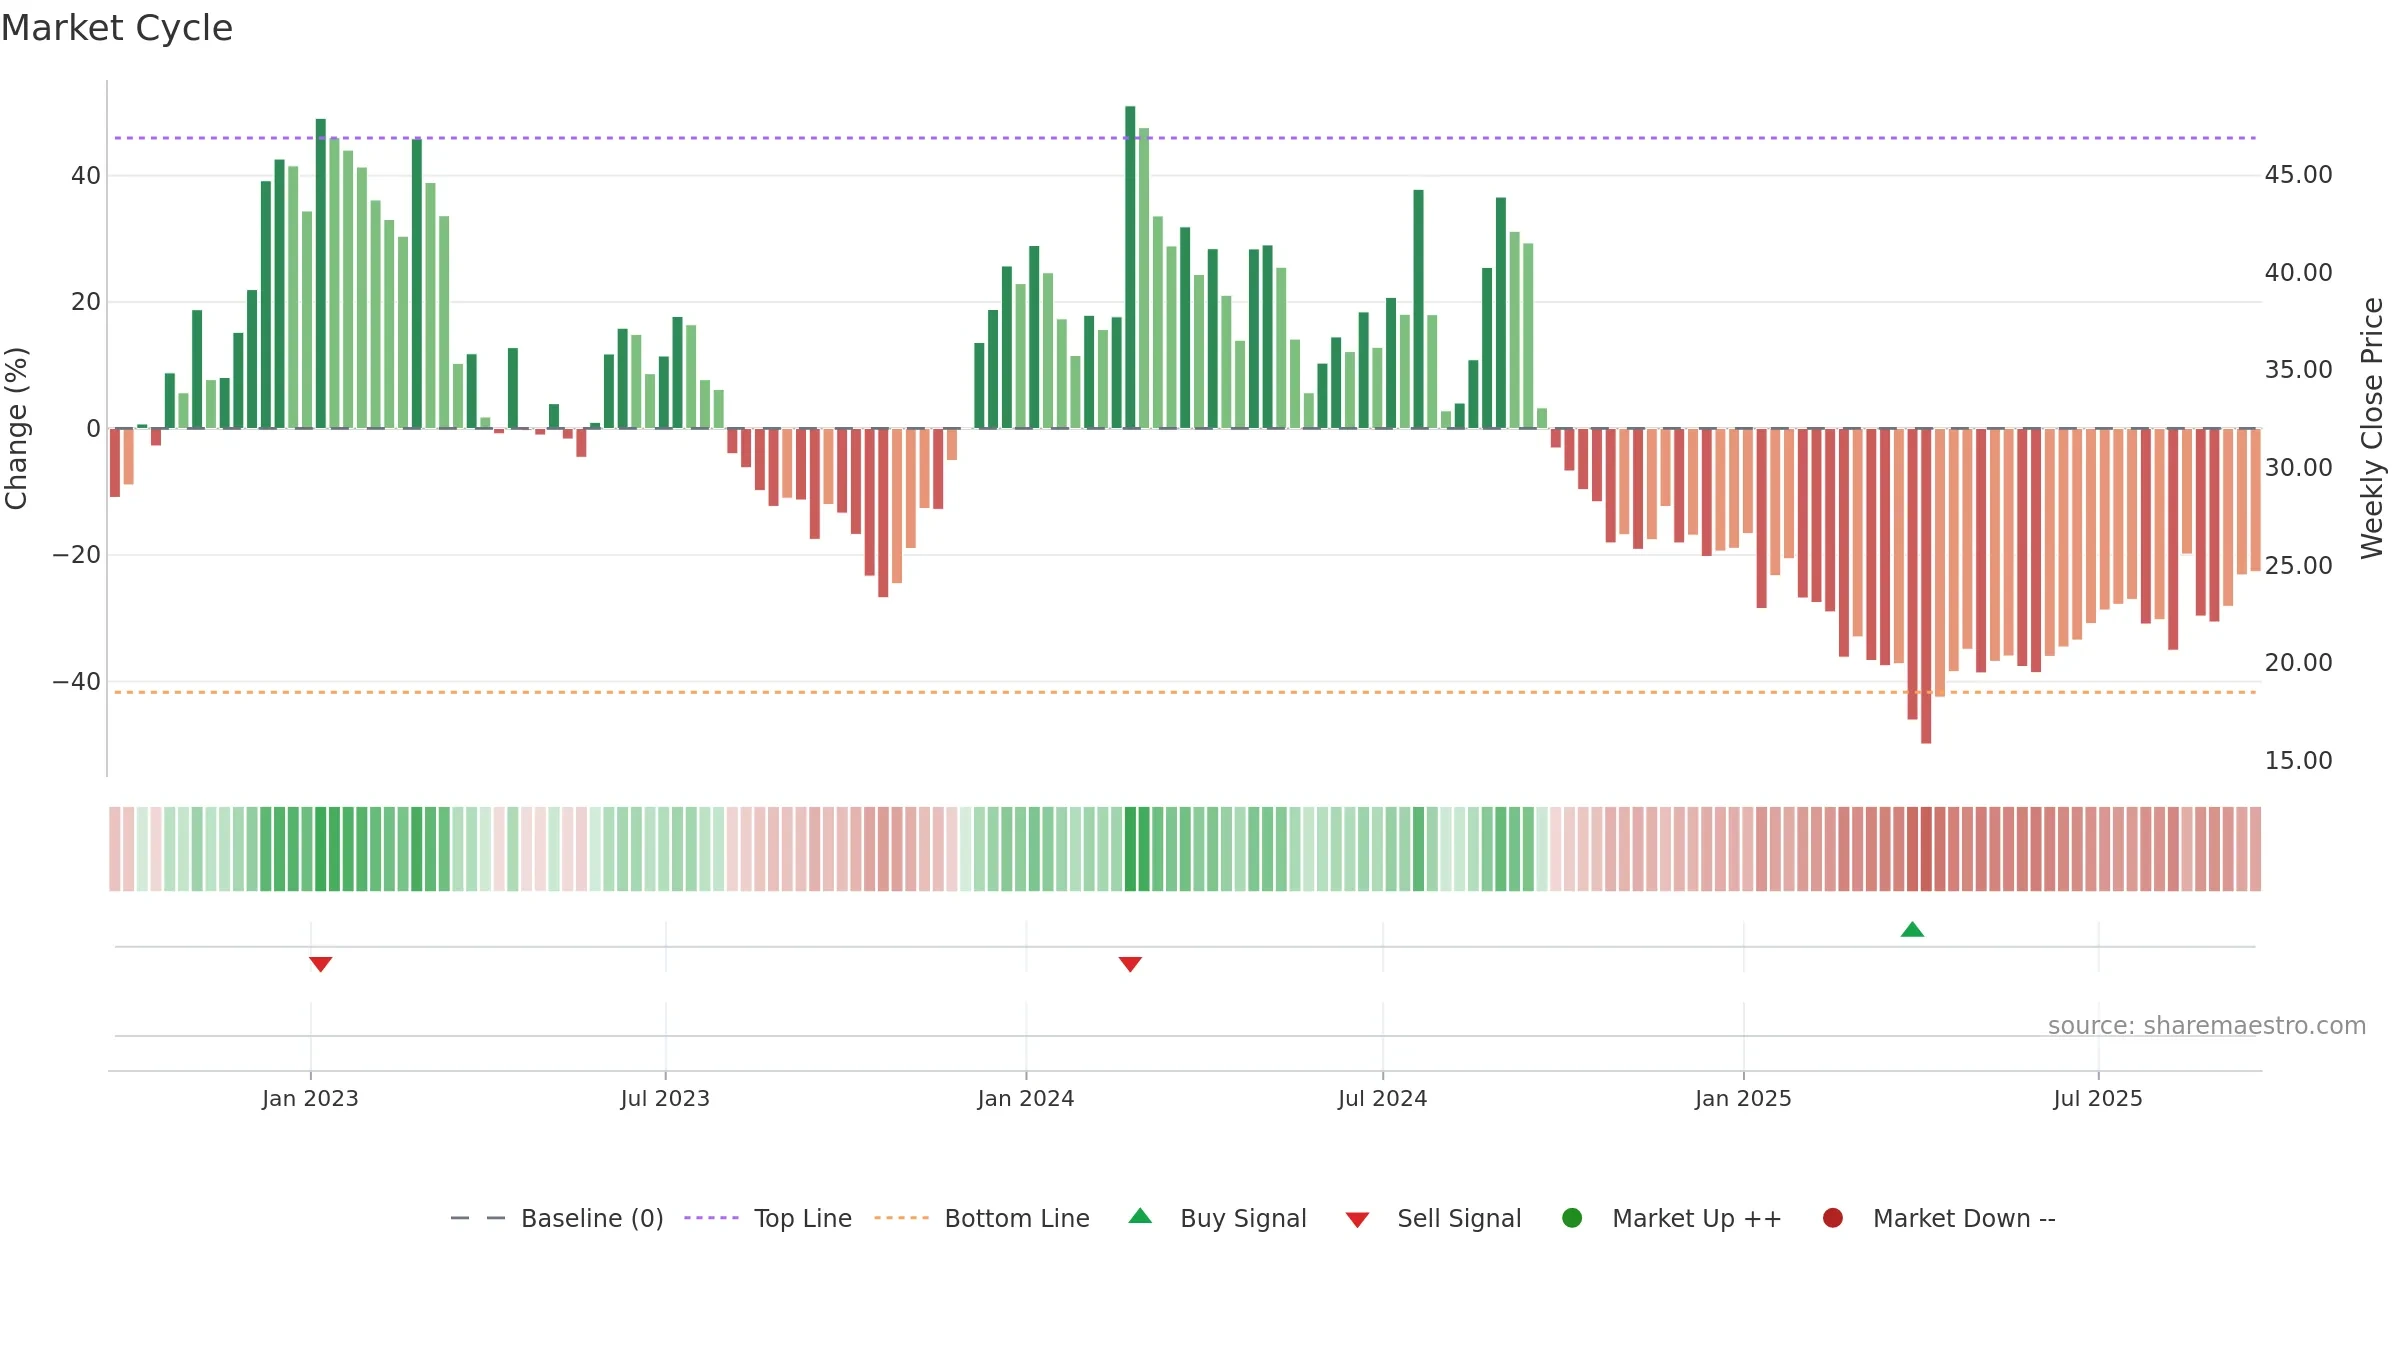Click the orange dotted Bottom Line on the chart
2400x1350 pixels.
(x=1185, y=692)
